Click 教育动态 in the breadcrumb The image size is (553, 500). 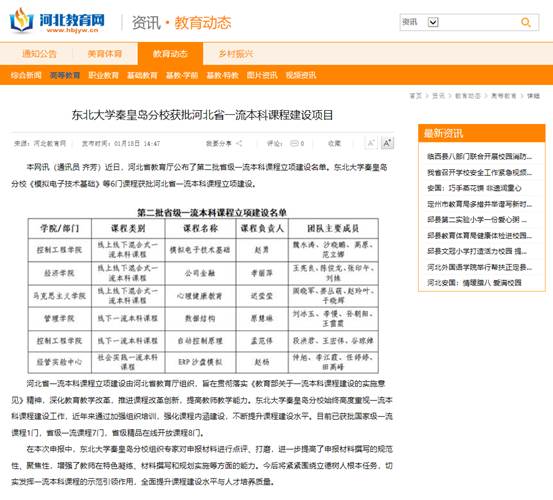[468, 96]
